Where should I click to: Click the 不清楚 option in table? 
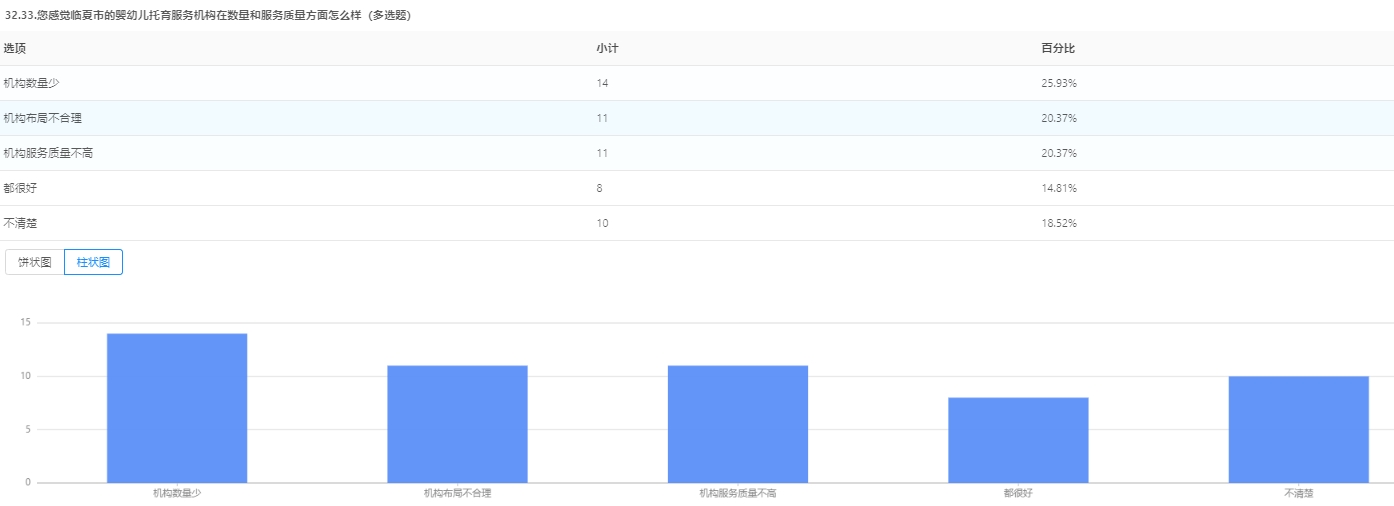click(x=20, y=223)
